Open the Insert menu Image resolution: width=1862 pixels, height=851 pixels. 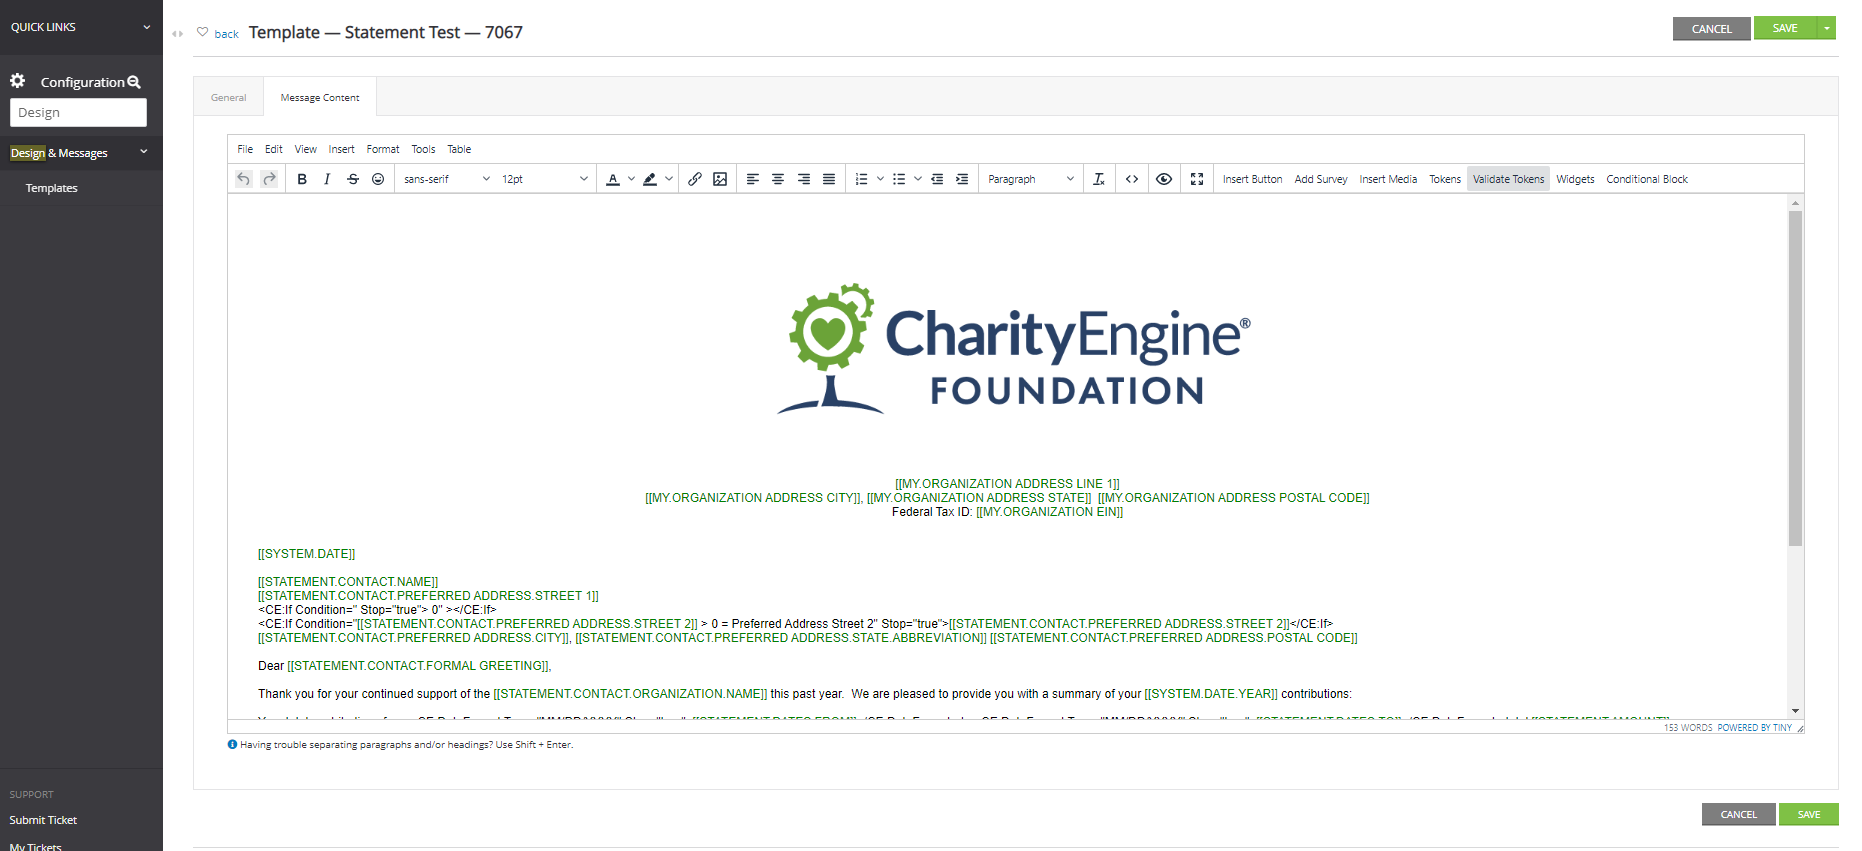click(342, 149)
